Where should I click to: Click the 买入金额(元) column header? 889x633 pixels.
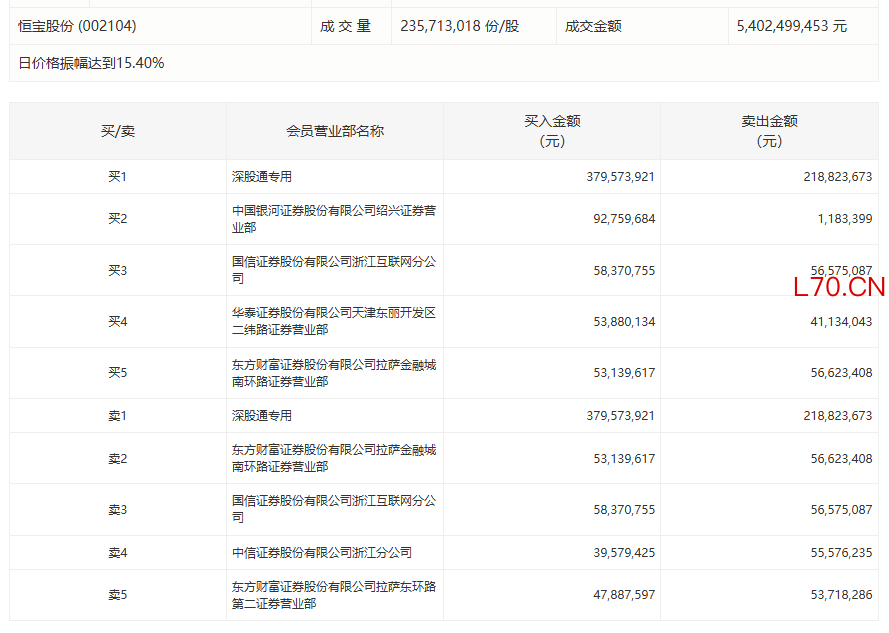tap(552, 131)
